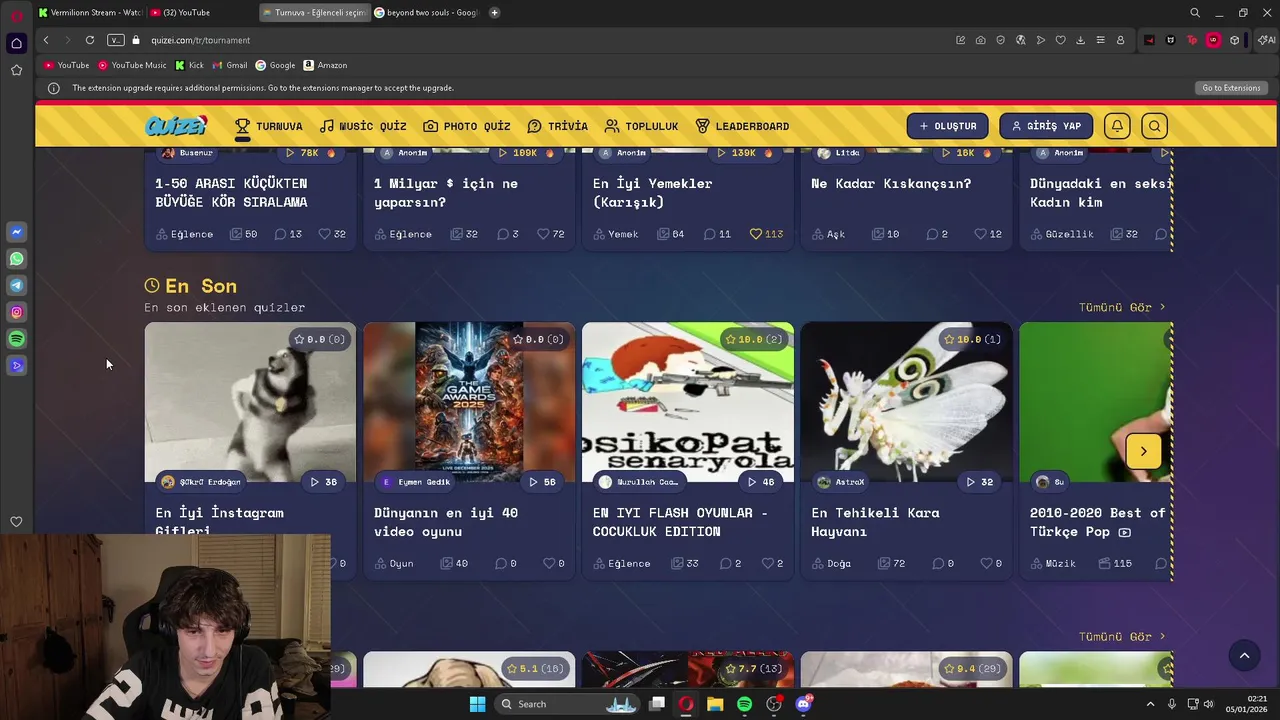Image resolution: width=1280 pixels, height=720 pixels.
Task: Open the account profile icon in toolbar
Action: tap(1120, 40)
